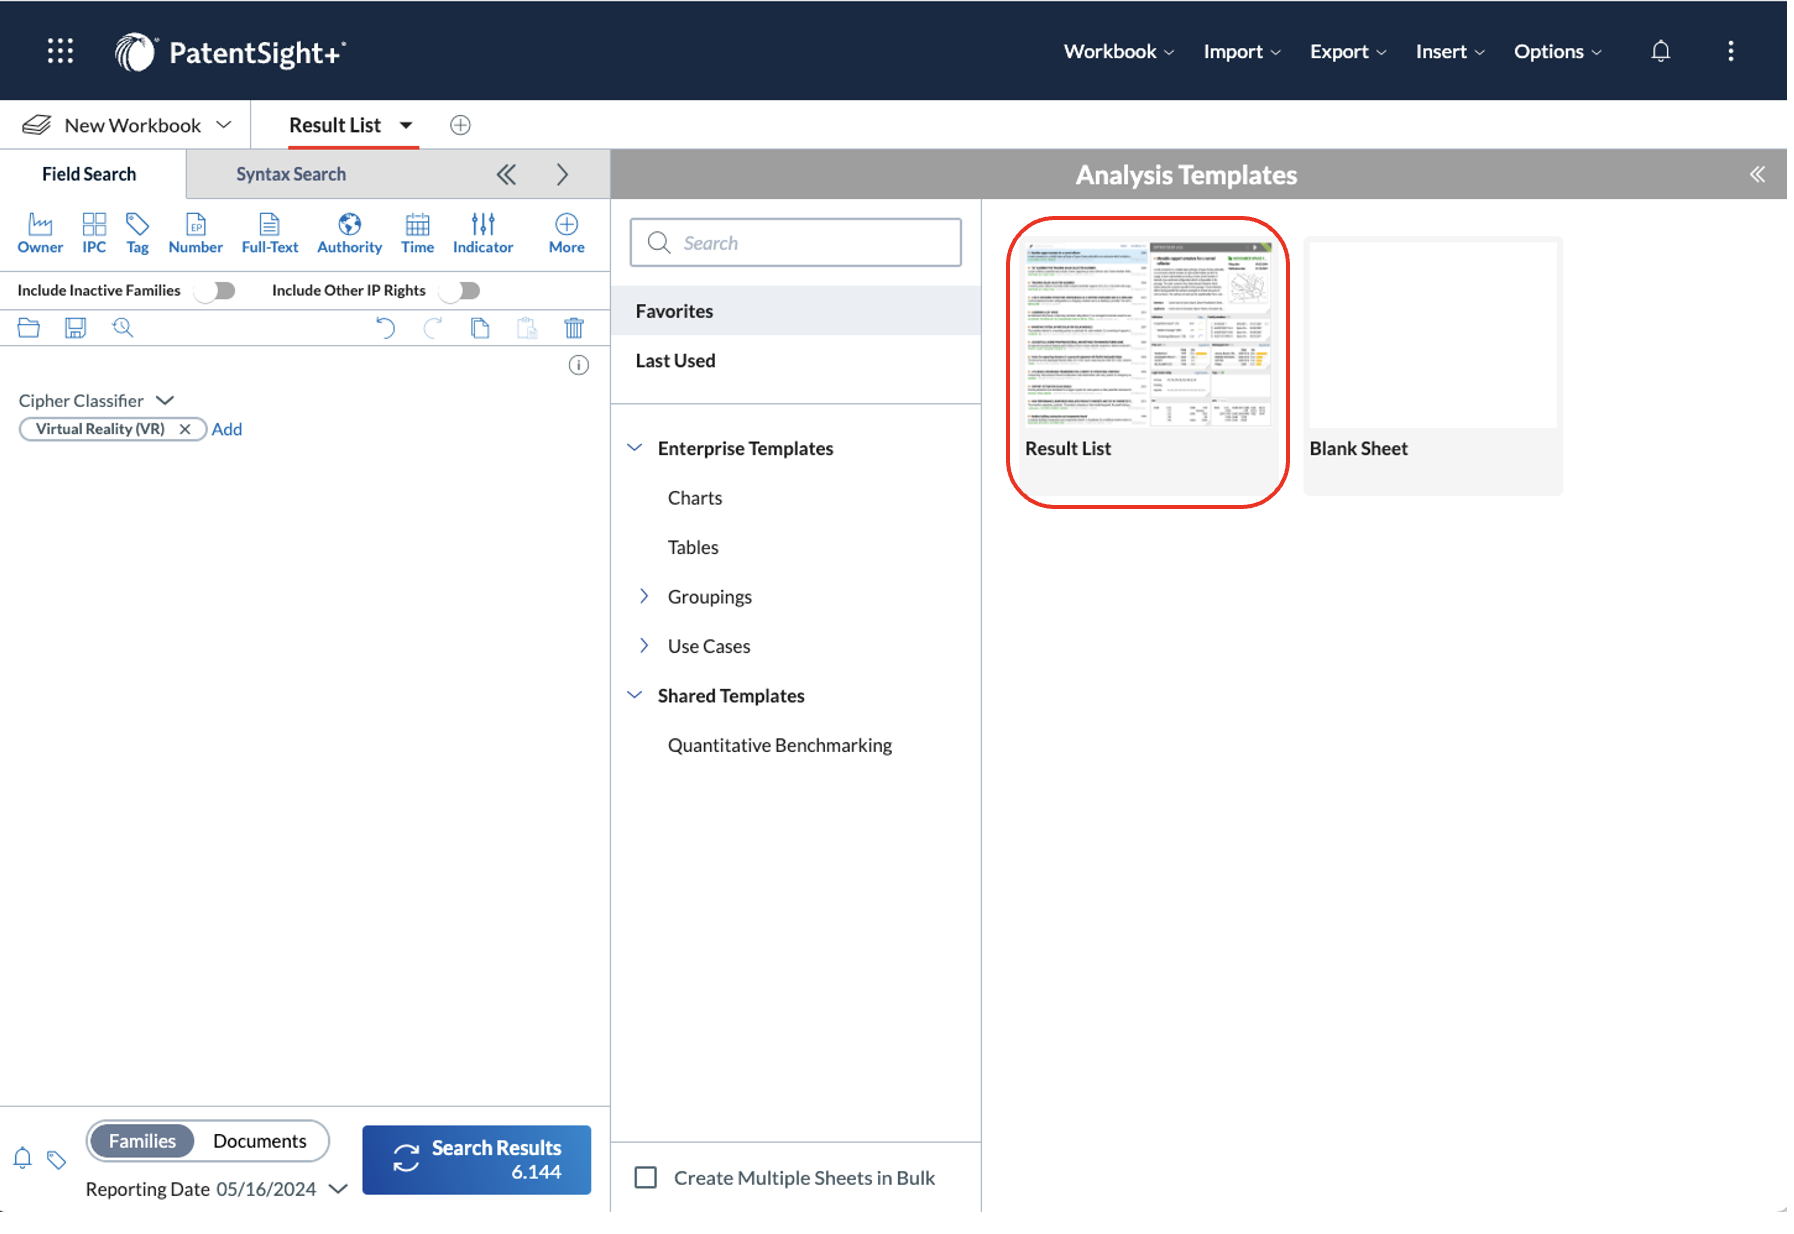Viewport: 1794px width, 1234px height.
Task: Select the Time calendar icon
Action: pyautogui.click(x=417, y=233)
